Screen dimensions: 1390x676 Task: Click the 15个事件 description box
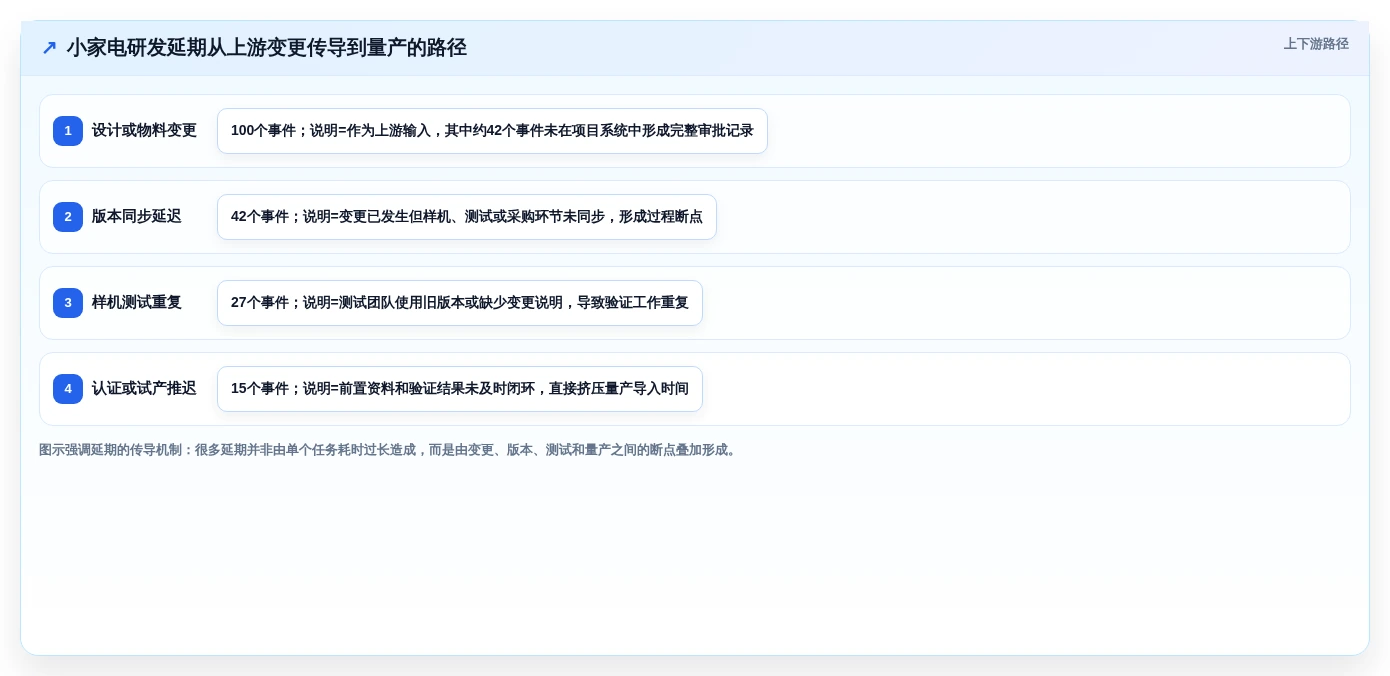pyautogui.click(x=460, y=389)
